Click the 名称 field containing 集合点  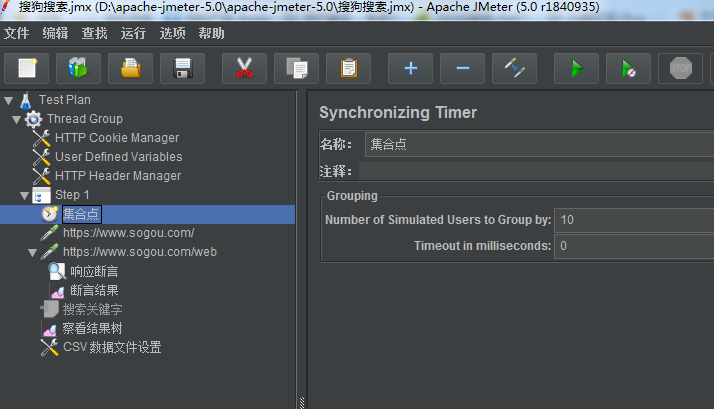point(539,145)
